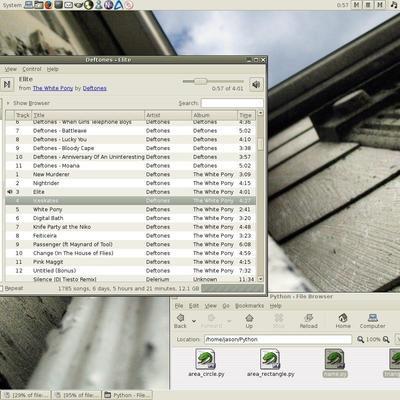Open The White Pony album link

[53, 88]
